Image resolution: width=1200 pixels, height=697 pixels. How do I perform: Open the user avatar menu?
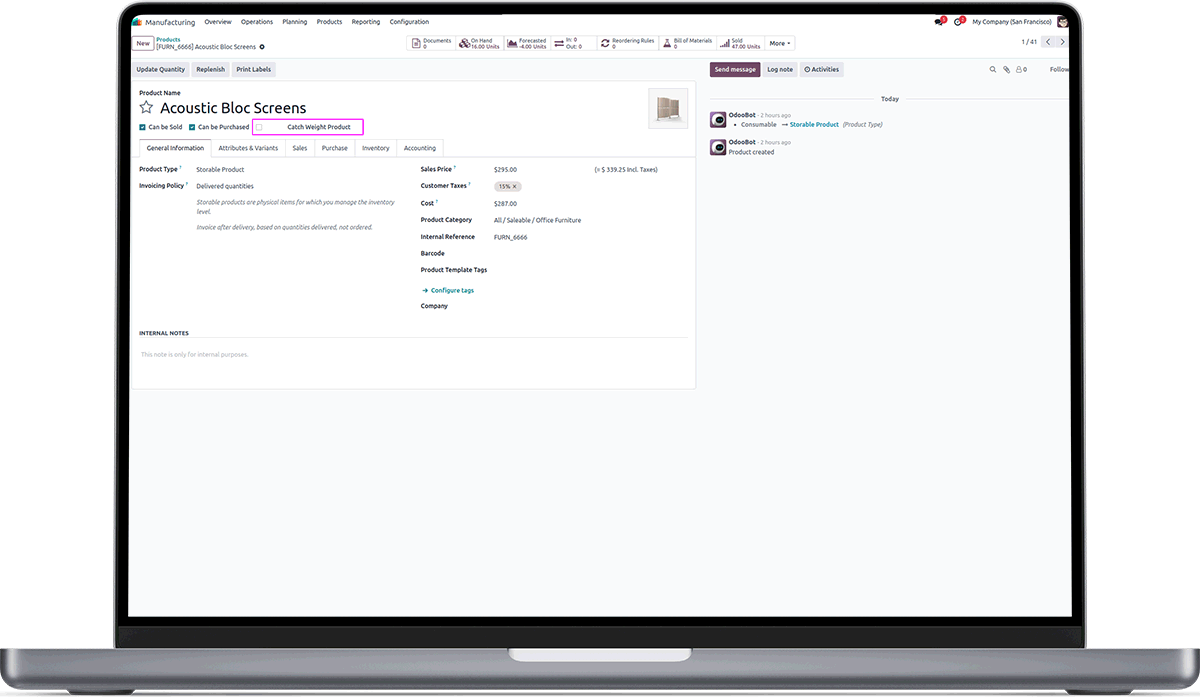1062,21
